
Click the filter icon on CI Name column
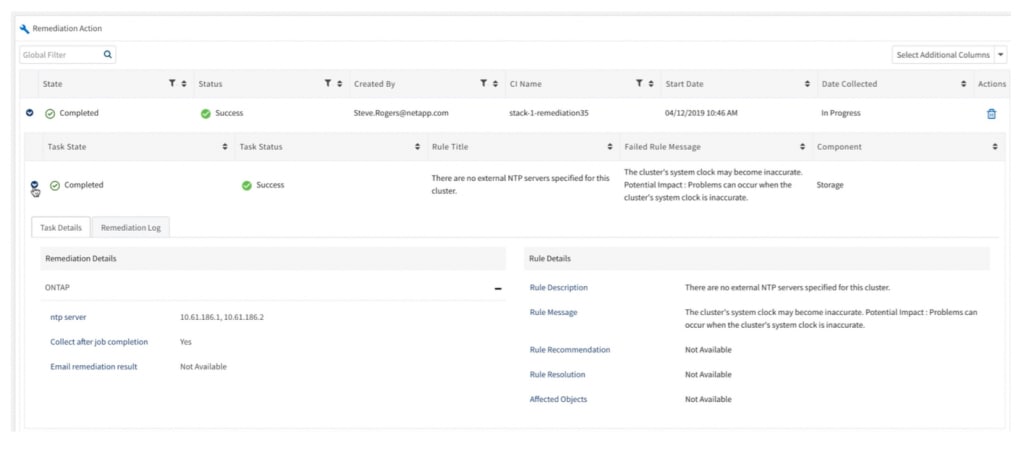click(640, 84)
